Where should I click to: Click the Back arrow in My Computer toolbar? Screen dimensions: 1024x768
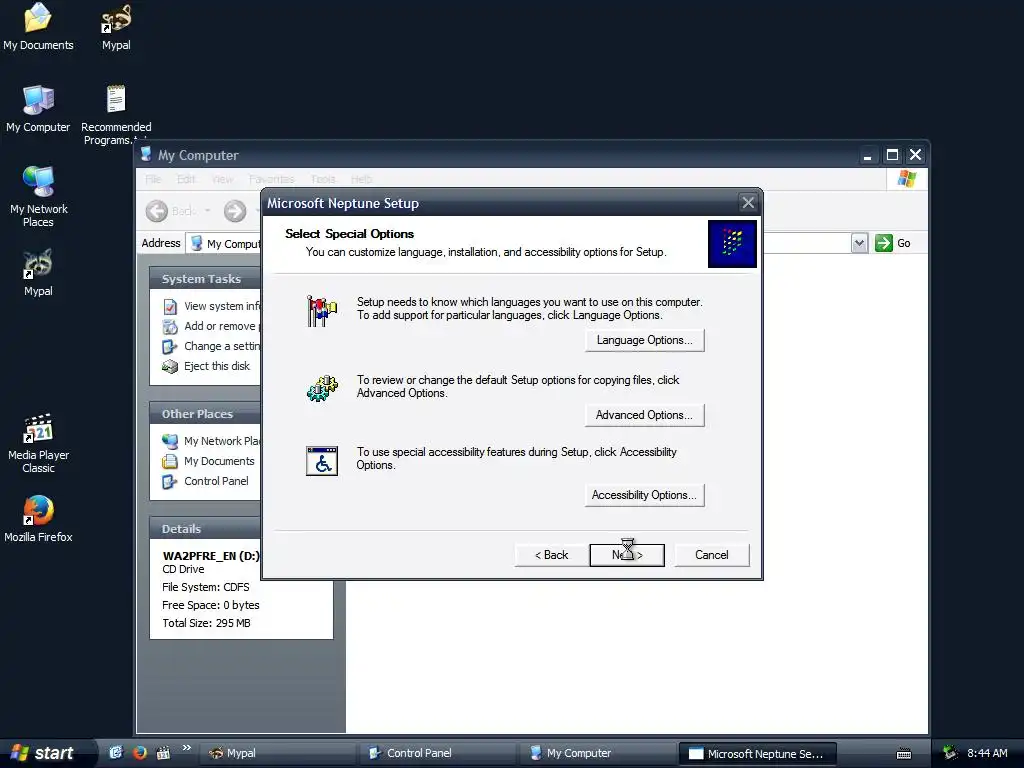[157, 211]
